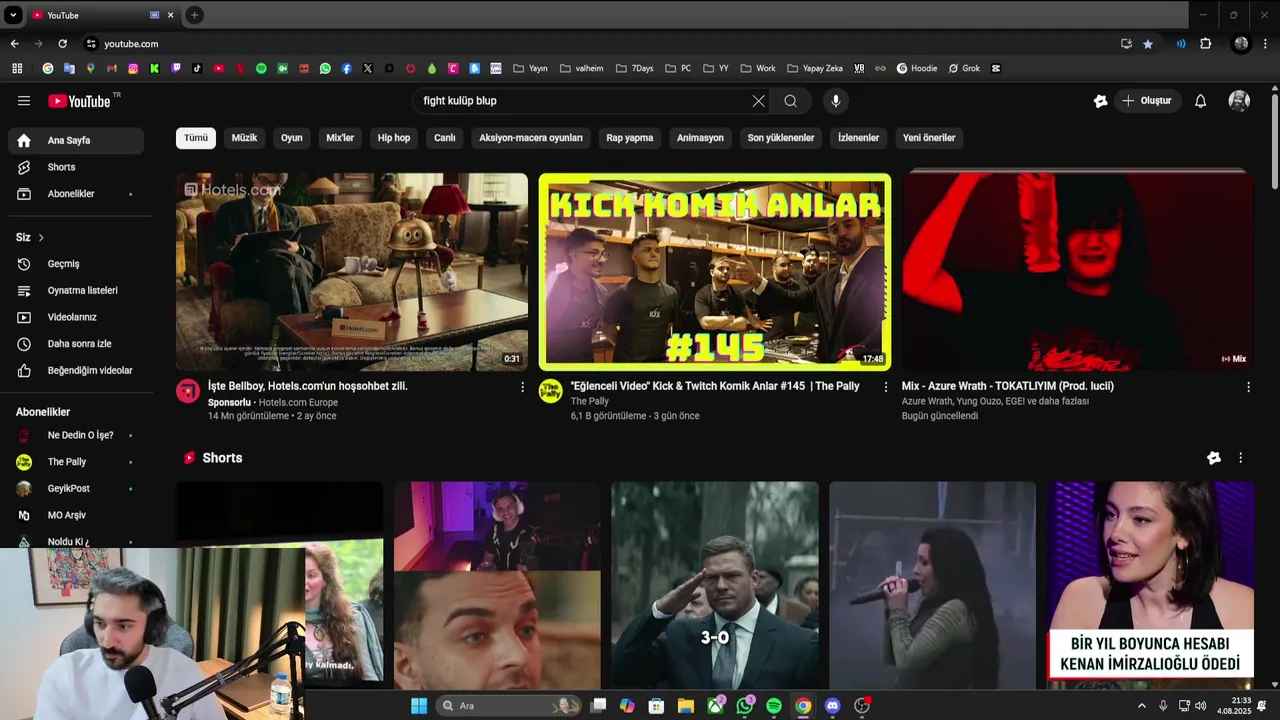Open the Kenan İmirzalıoğlu Short
The width and height of the screenshot is (1280, 720).
click(1150, 586)
